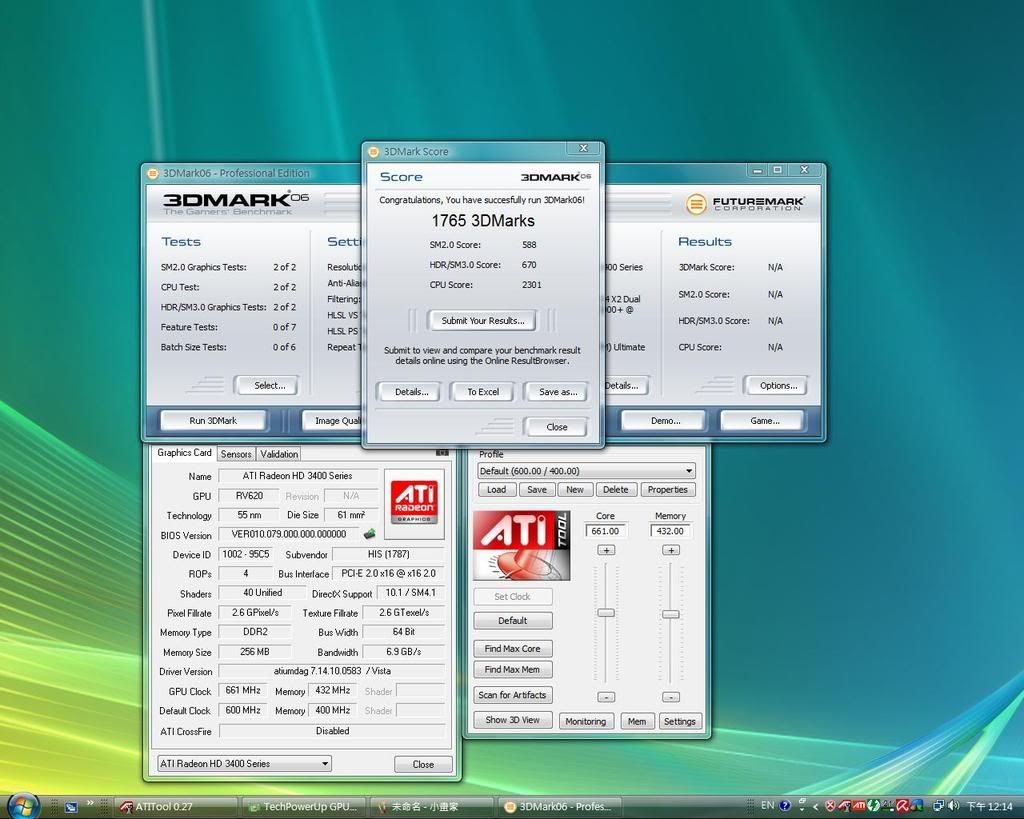Click the Close button in GPU-Z
The height and width of the screenshot is (819, 1024).
click(423, 764)
